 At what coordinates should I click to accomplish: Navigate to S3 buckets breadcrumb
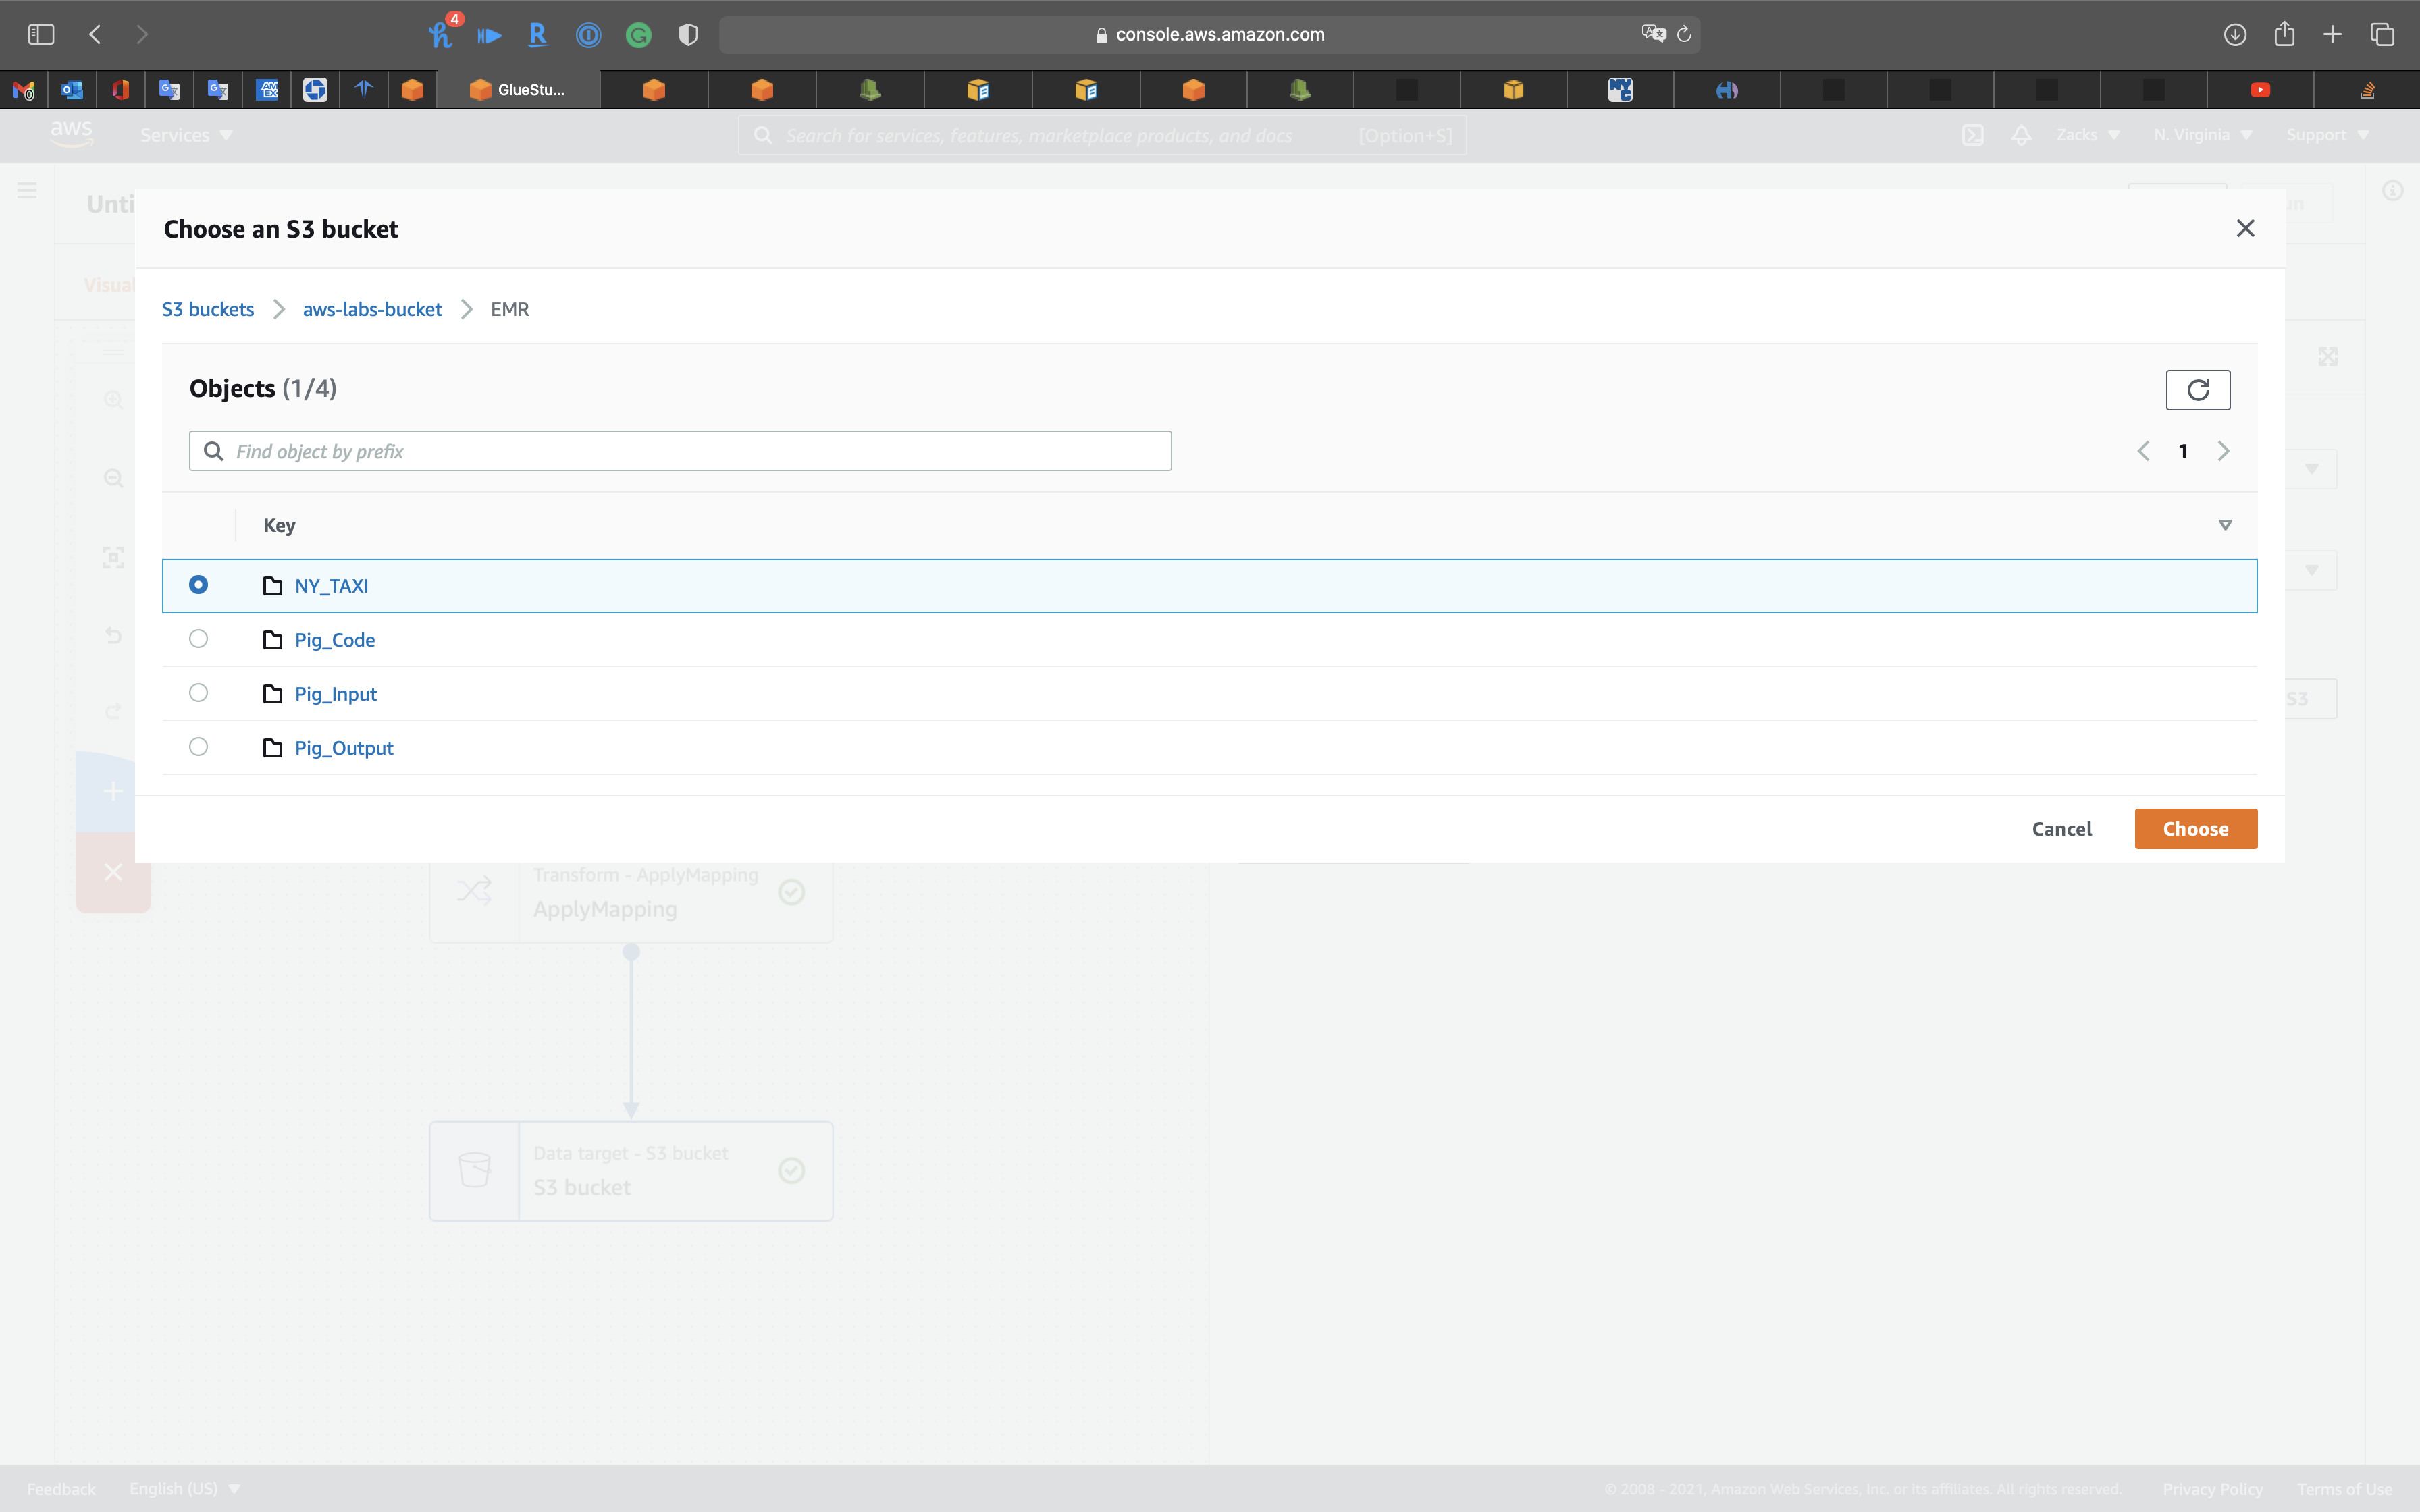pyautogui.click(x=208, y=309)
